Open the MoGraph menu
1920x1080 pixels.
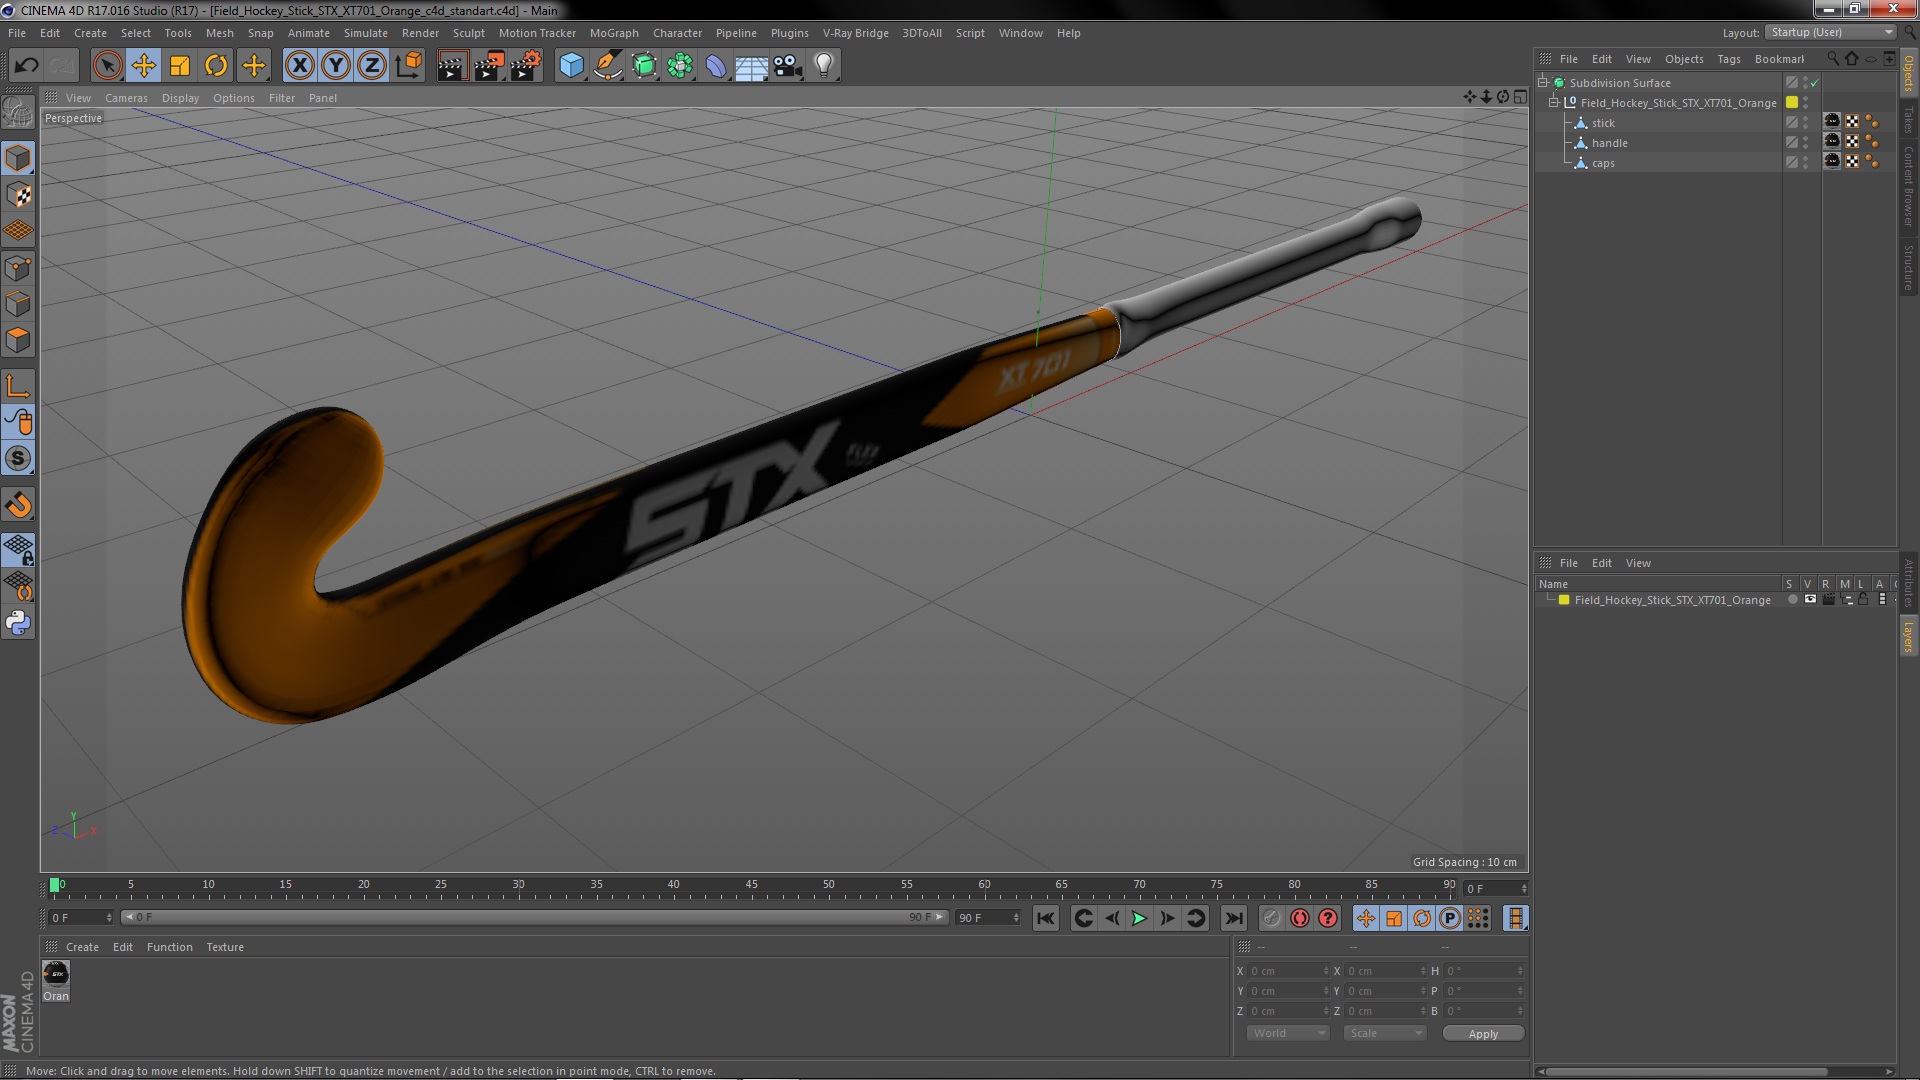tap(614, 33)
